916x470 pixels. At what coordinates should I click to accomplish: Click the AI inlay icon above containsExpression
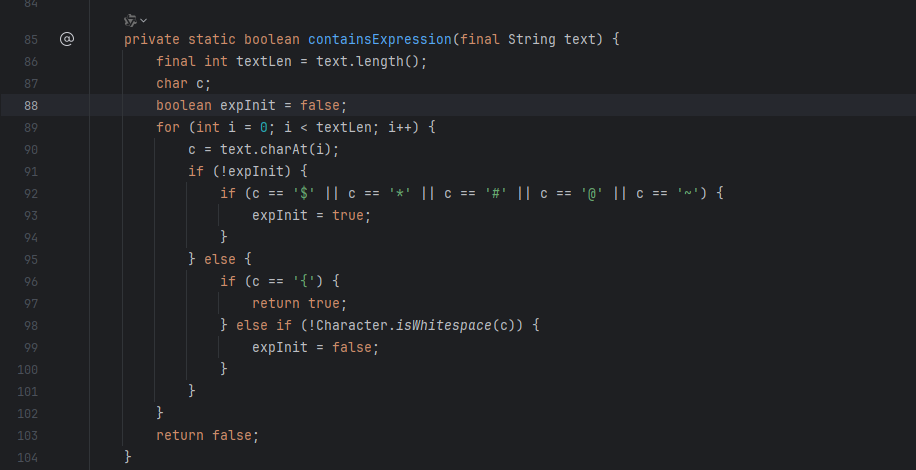(130, 20)
